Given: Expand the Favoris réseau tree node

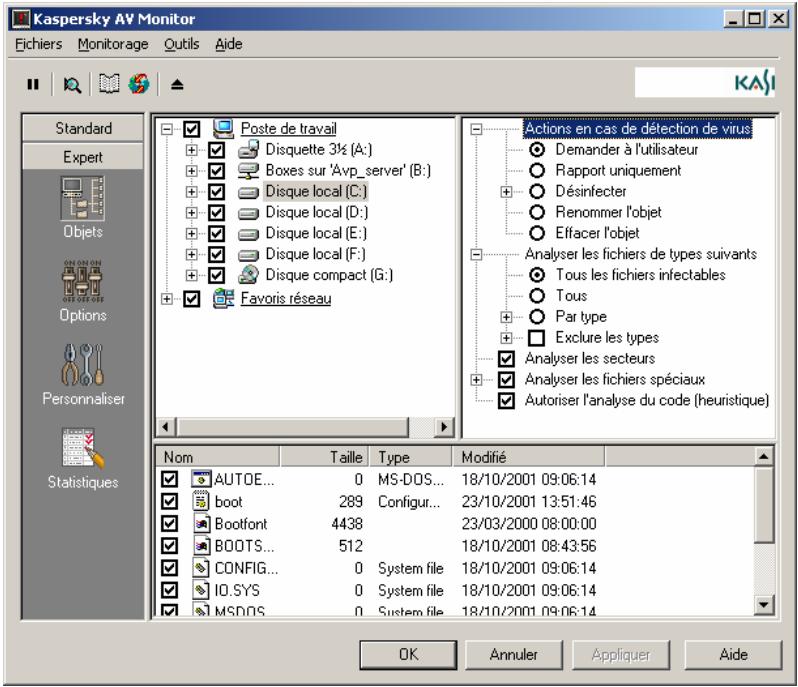Looking at the screenshot, I should [x=166, y=299].
